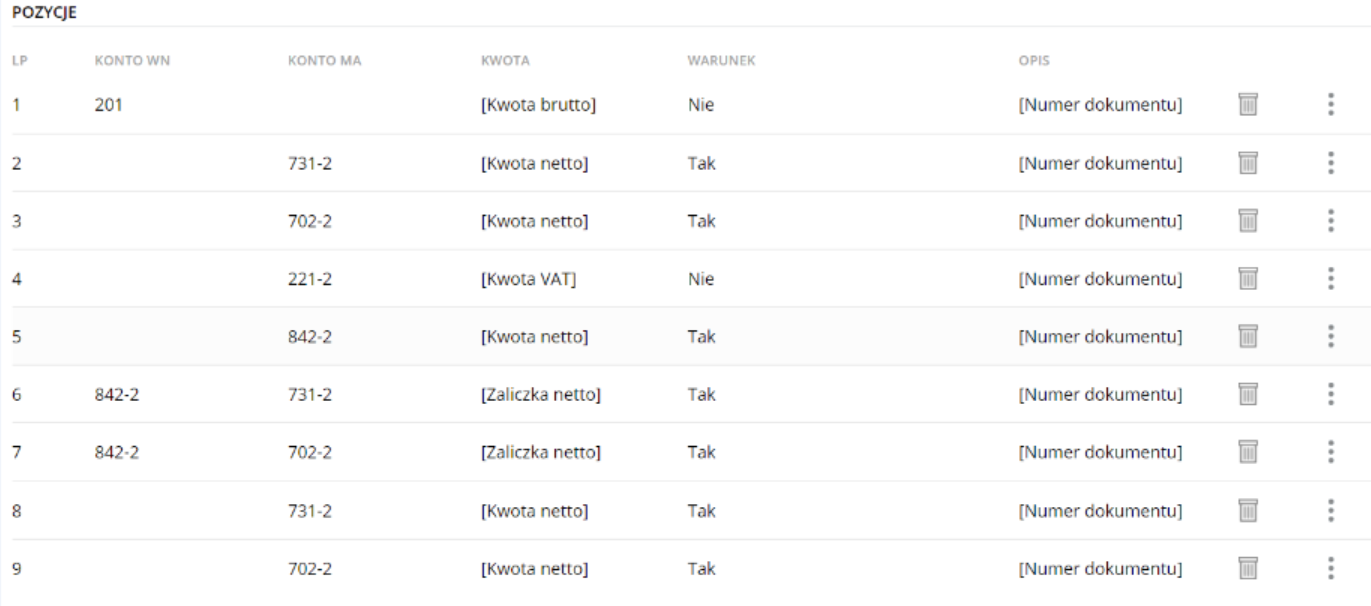1371x606 pixels.
Task: Delete position 1 with the trash icon
Action: [x=1246, y=104]
